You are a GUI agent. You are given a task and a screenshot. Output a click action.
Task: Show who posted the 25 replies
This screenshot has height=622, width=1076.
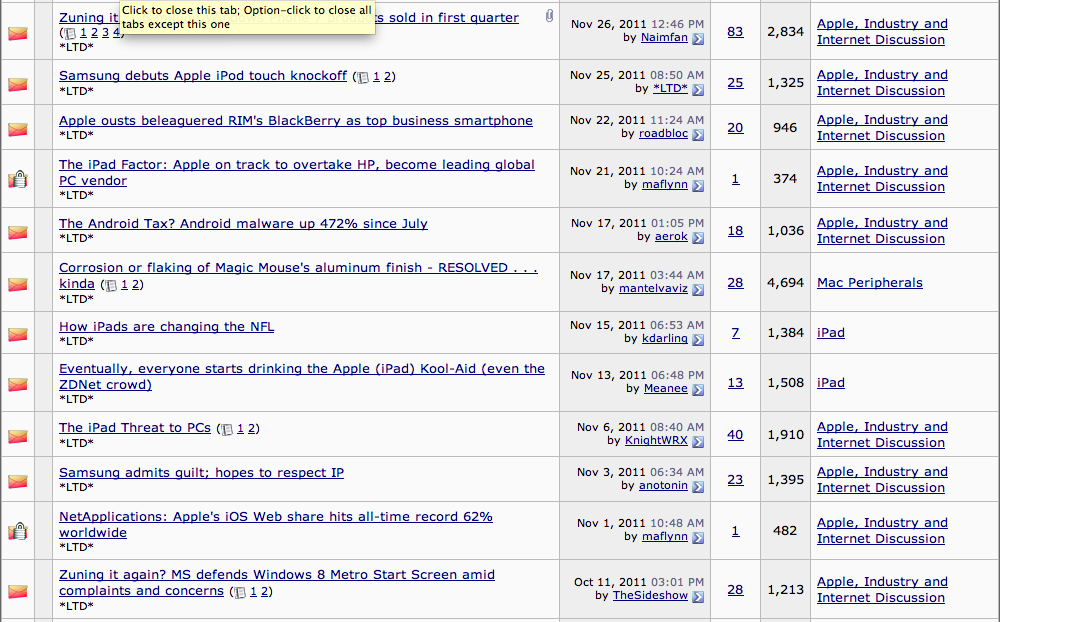pos(735,82)
